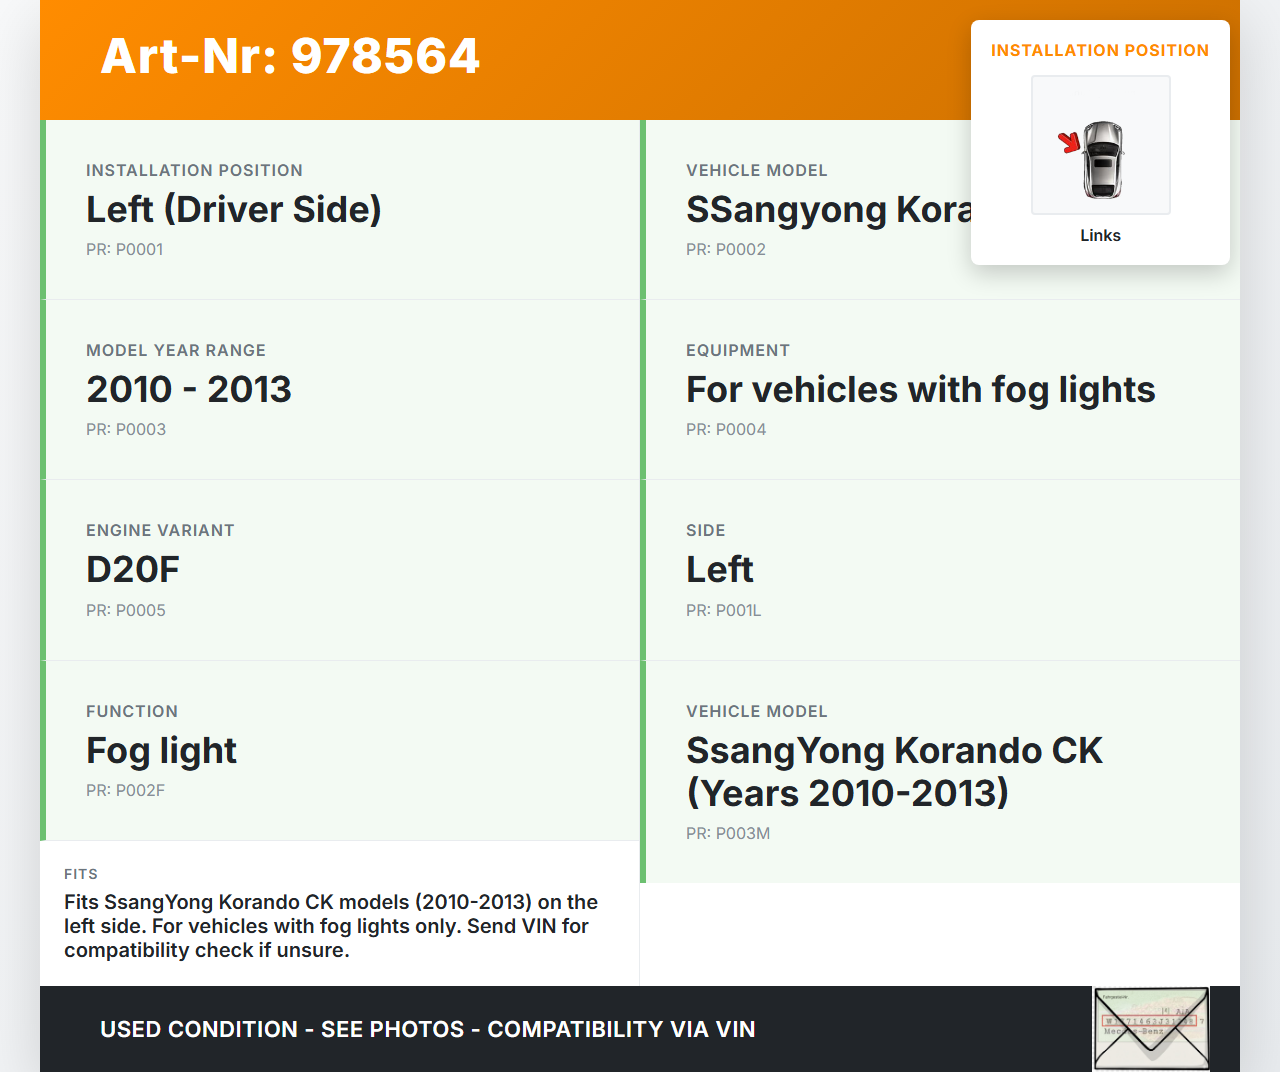Click "VEHICLE MODEL" label above SsangYong Korando CK
This screenshot has width=1280, height=1072.
click(757, 711)
